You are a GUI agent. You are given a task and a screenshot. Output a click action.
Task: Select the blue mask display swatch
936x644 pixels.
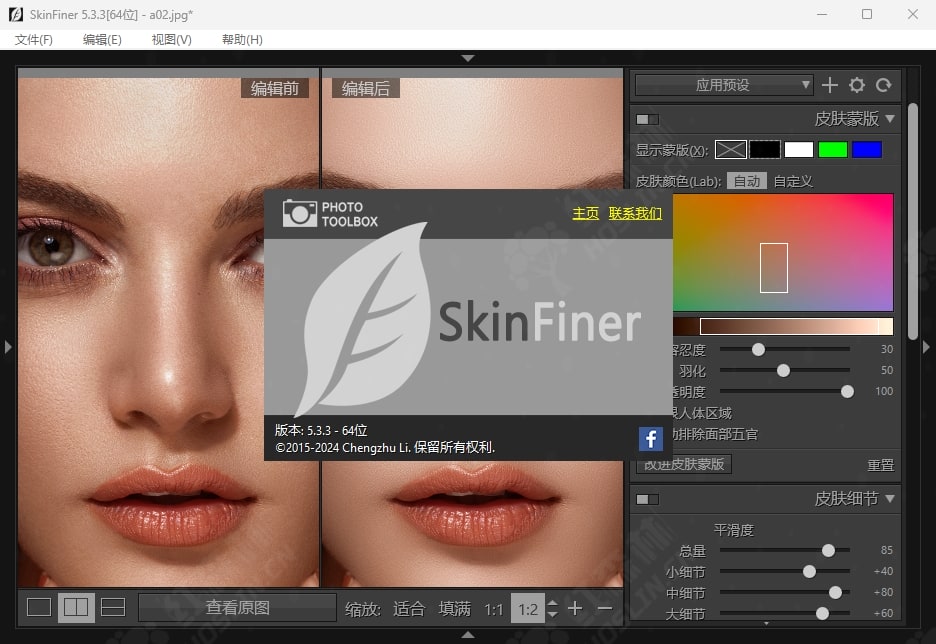(x=867, y=149)
